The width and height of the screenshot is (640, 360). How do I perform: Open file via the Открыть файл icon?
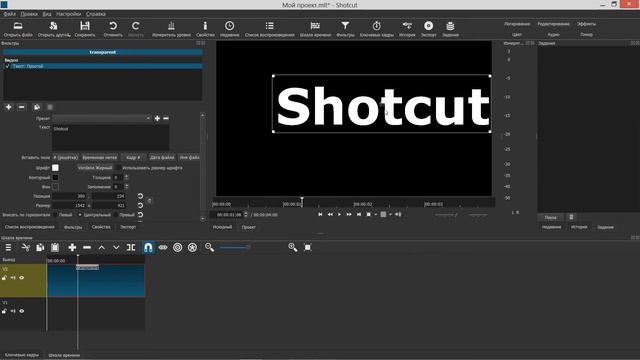point(18,26)
